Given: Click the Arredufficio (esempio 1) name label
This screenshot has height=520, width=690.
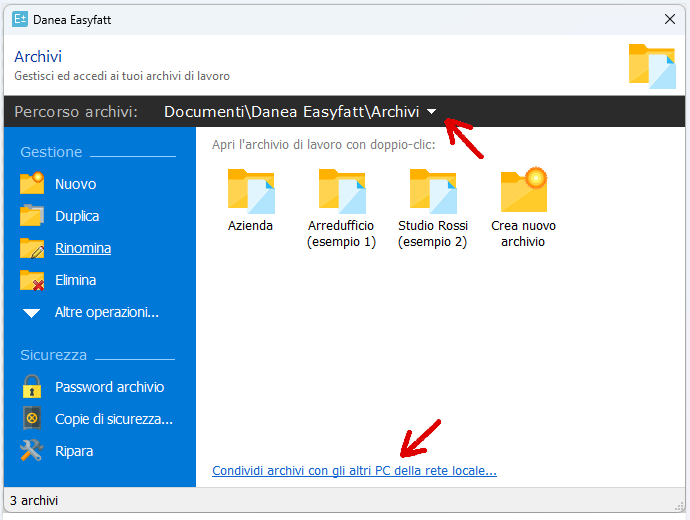Looking at the screenshot, I should click(x=341, y=234).
